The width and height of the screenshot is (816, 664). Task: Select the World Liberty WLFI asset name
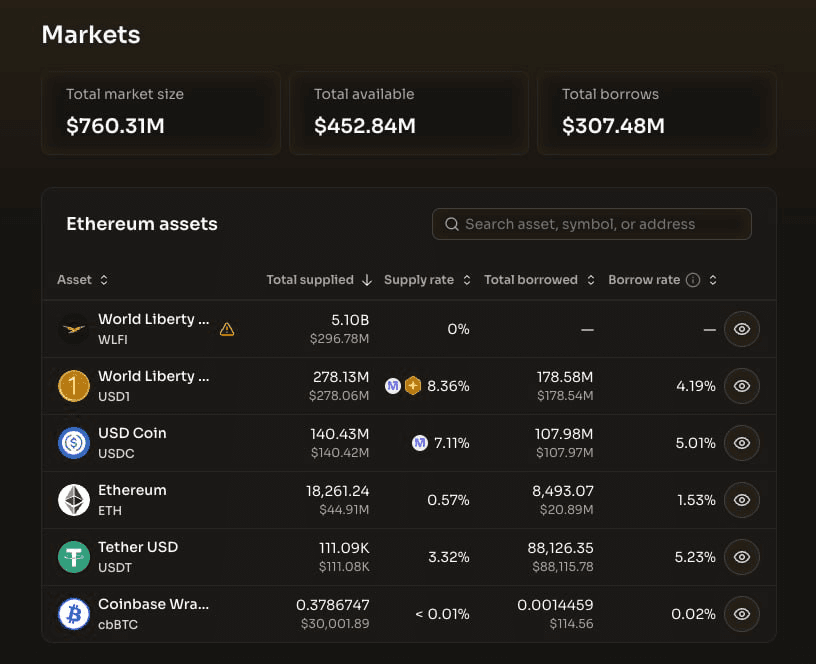click(x=154, y=319)
